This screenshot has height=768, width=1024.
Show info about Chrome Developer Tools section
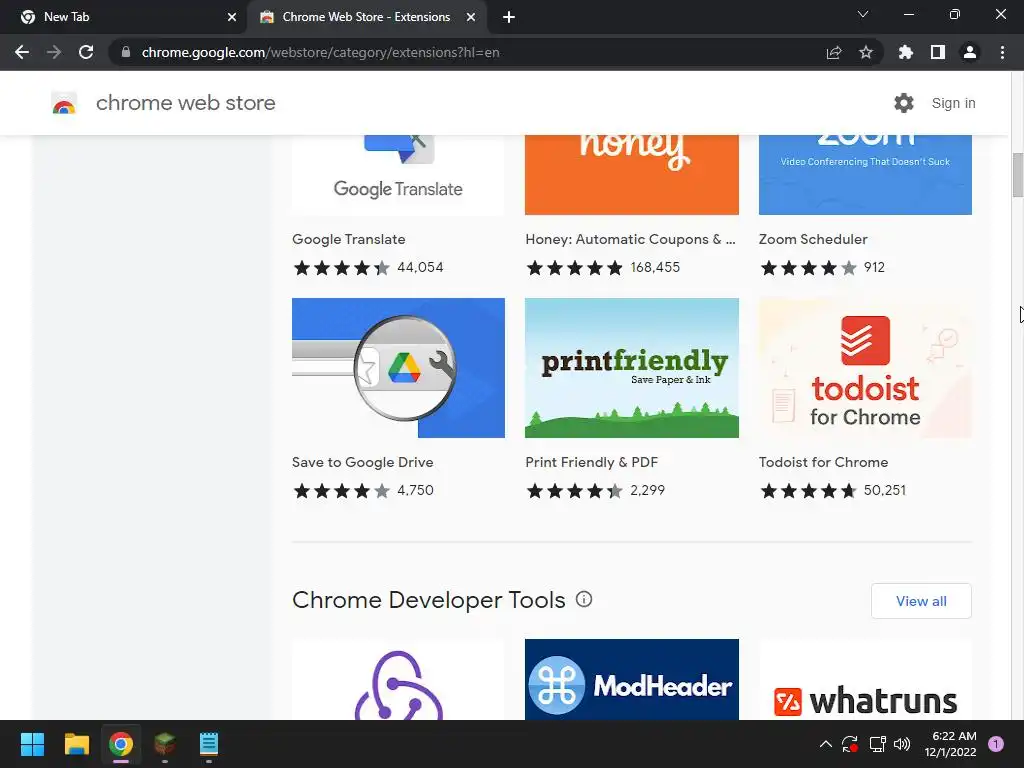click(584, 600)
